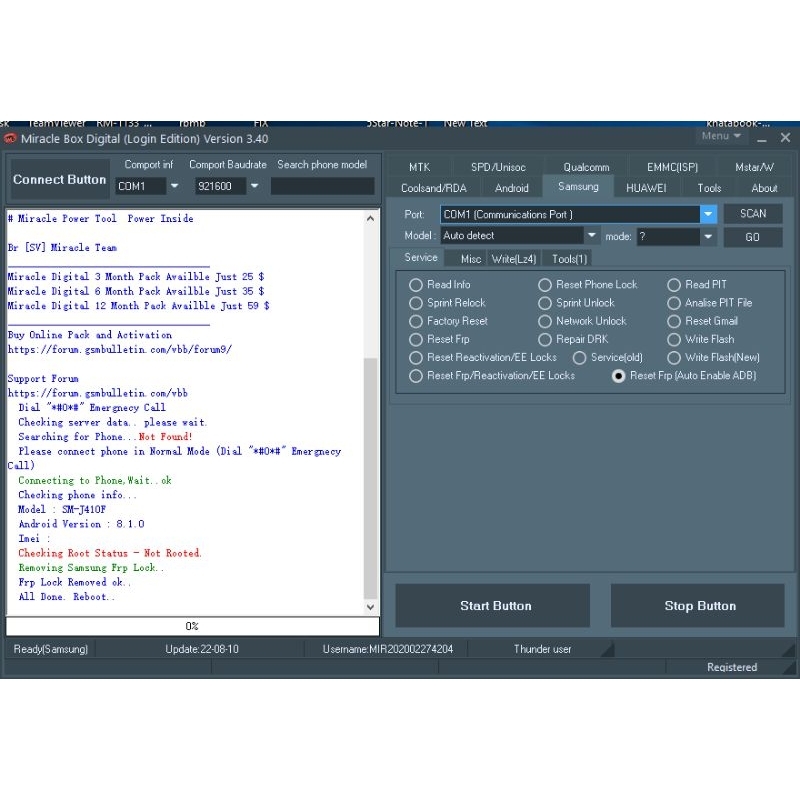This screenshot has width=800, height=800.
Task: Click 'Frp Lock Removed ok..' log line
Action: point(74,582)
